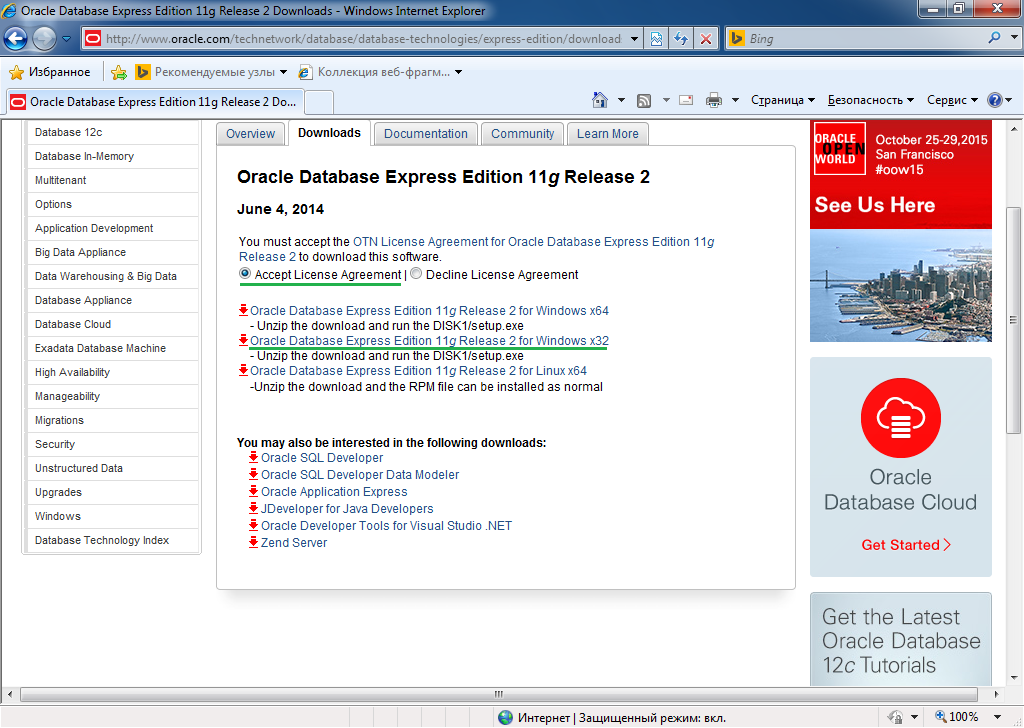
Task: Open the Zend Server link
Action: tap(294, 543)
